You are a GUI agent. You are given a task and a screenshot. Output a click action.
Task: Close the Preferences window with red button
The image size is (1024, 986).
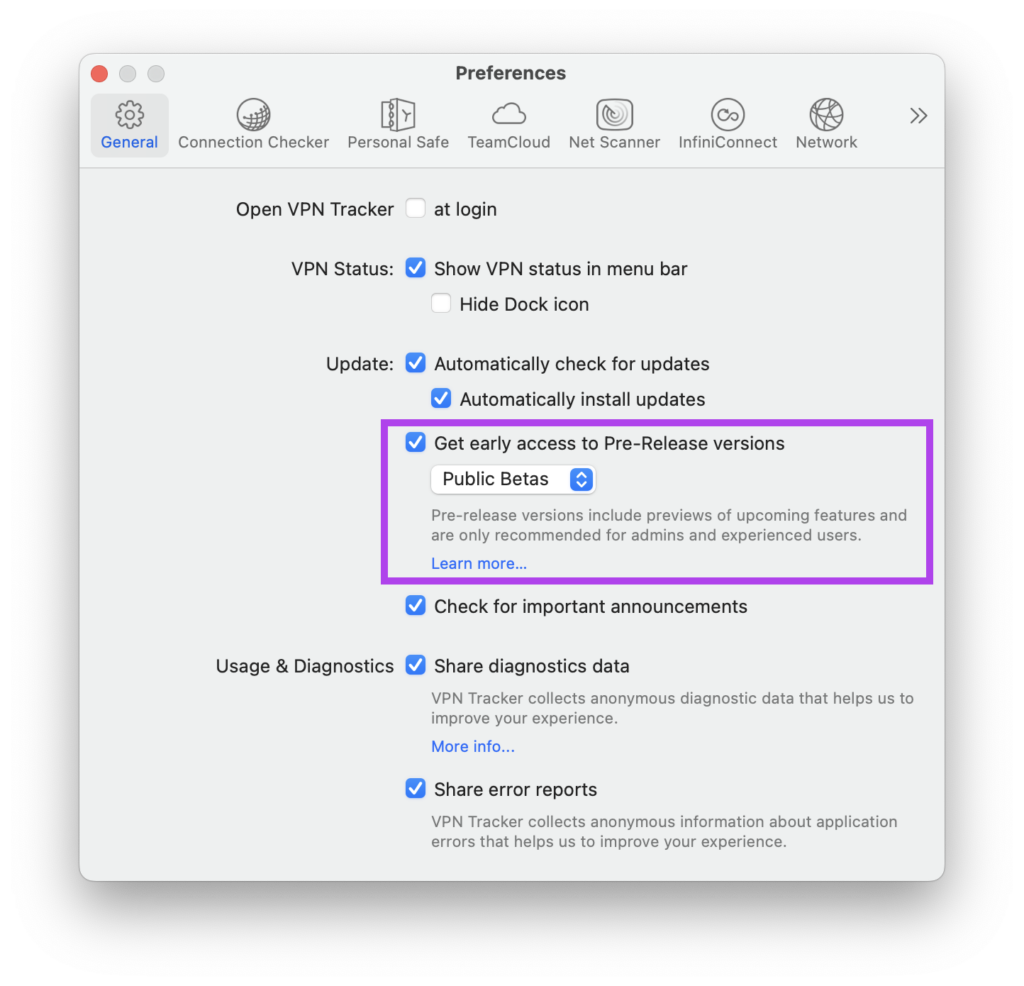pos(99,74)
